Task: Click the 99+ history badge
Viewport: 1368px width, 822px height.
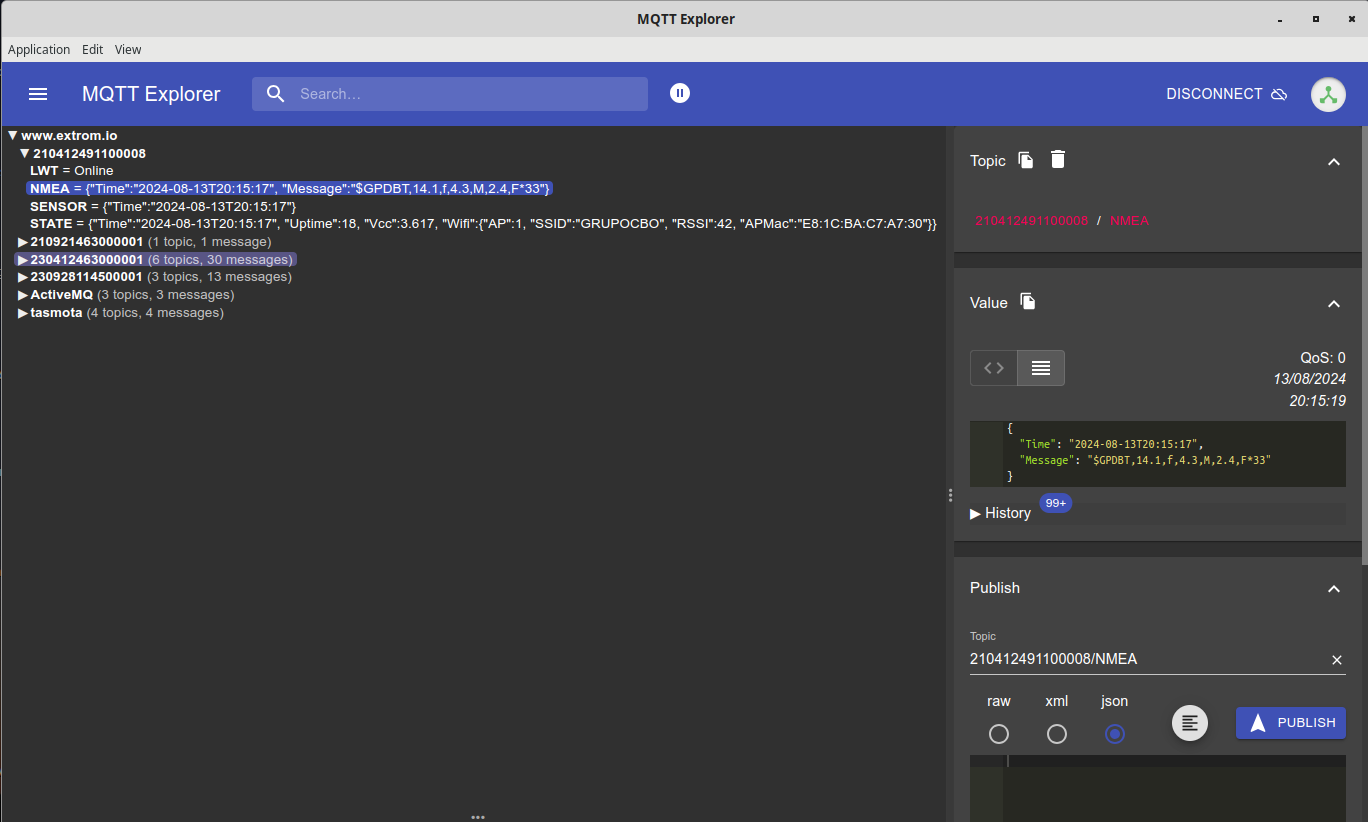Action: pos(1055,503)
